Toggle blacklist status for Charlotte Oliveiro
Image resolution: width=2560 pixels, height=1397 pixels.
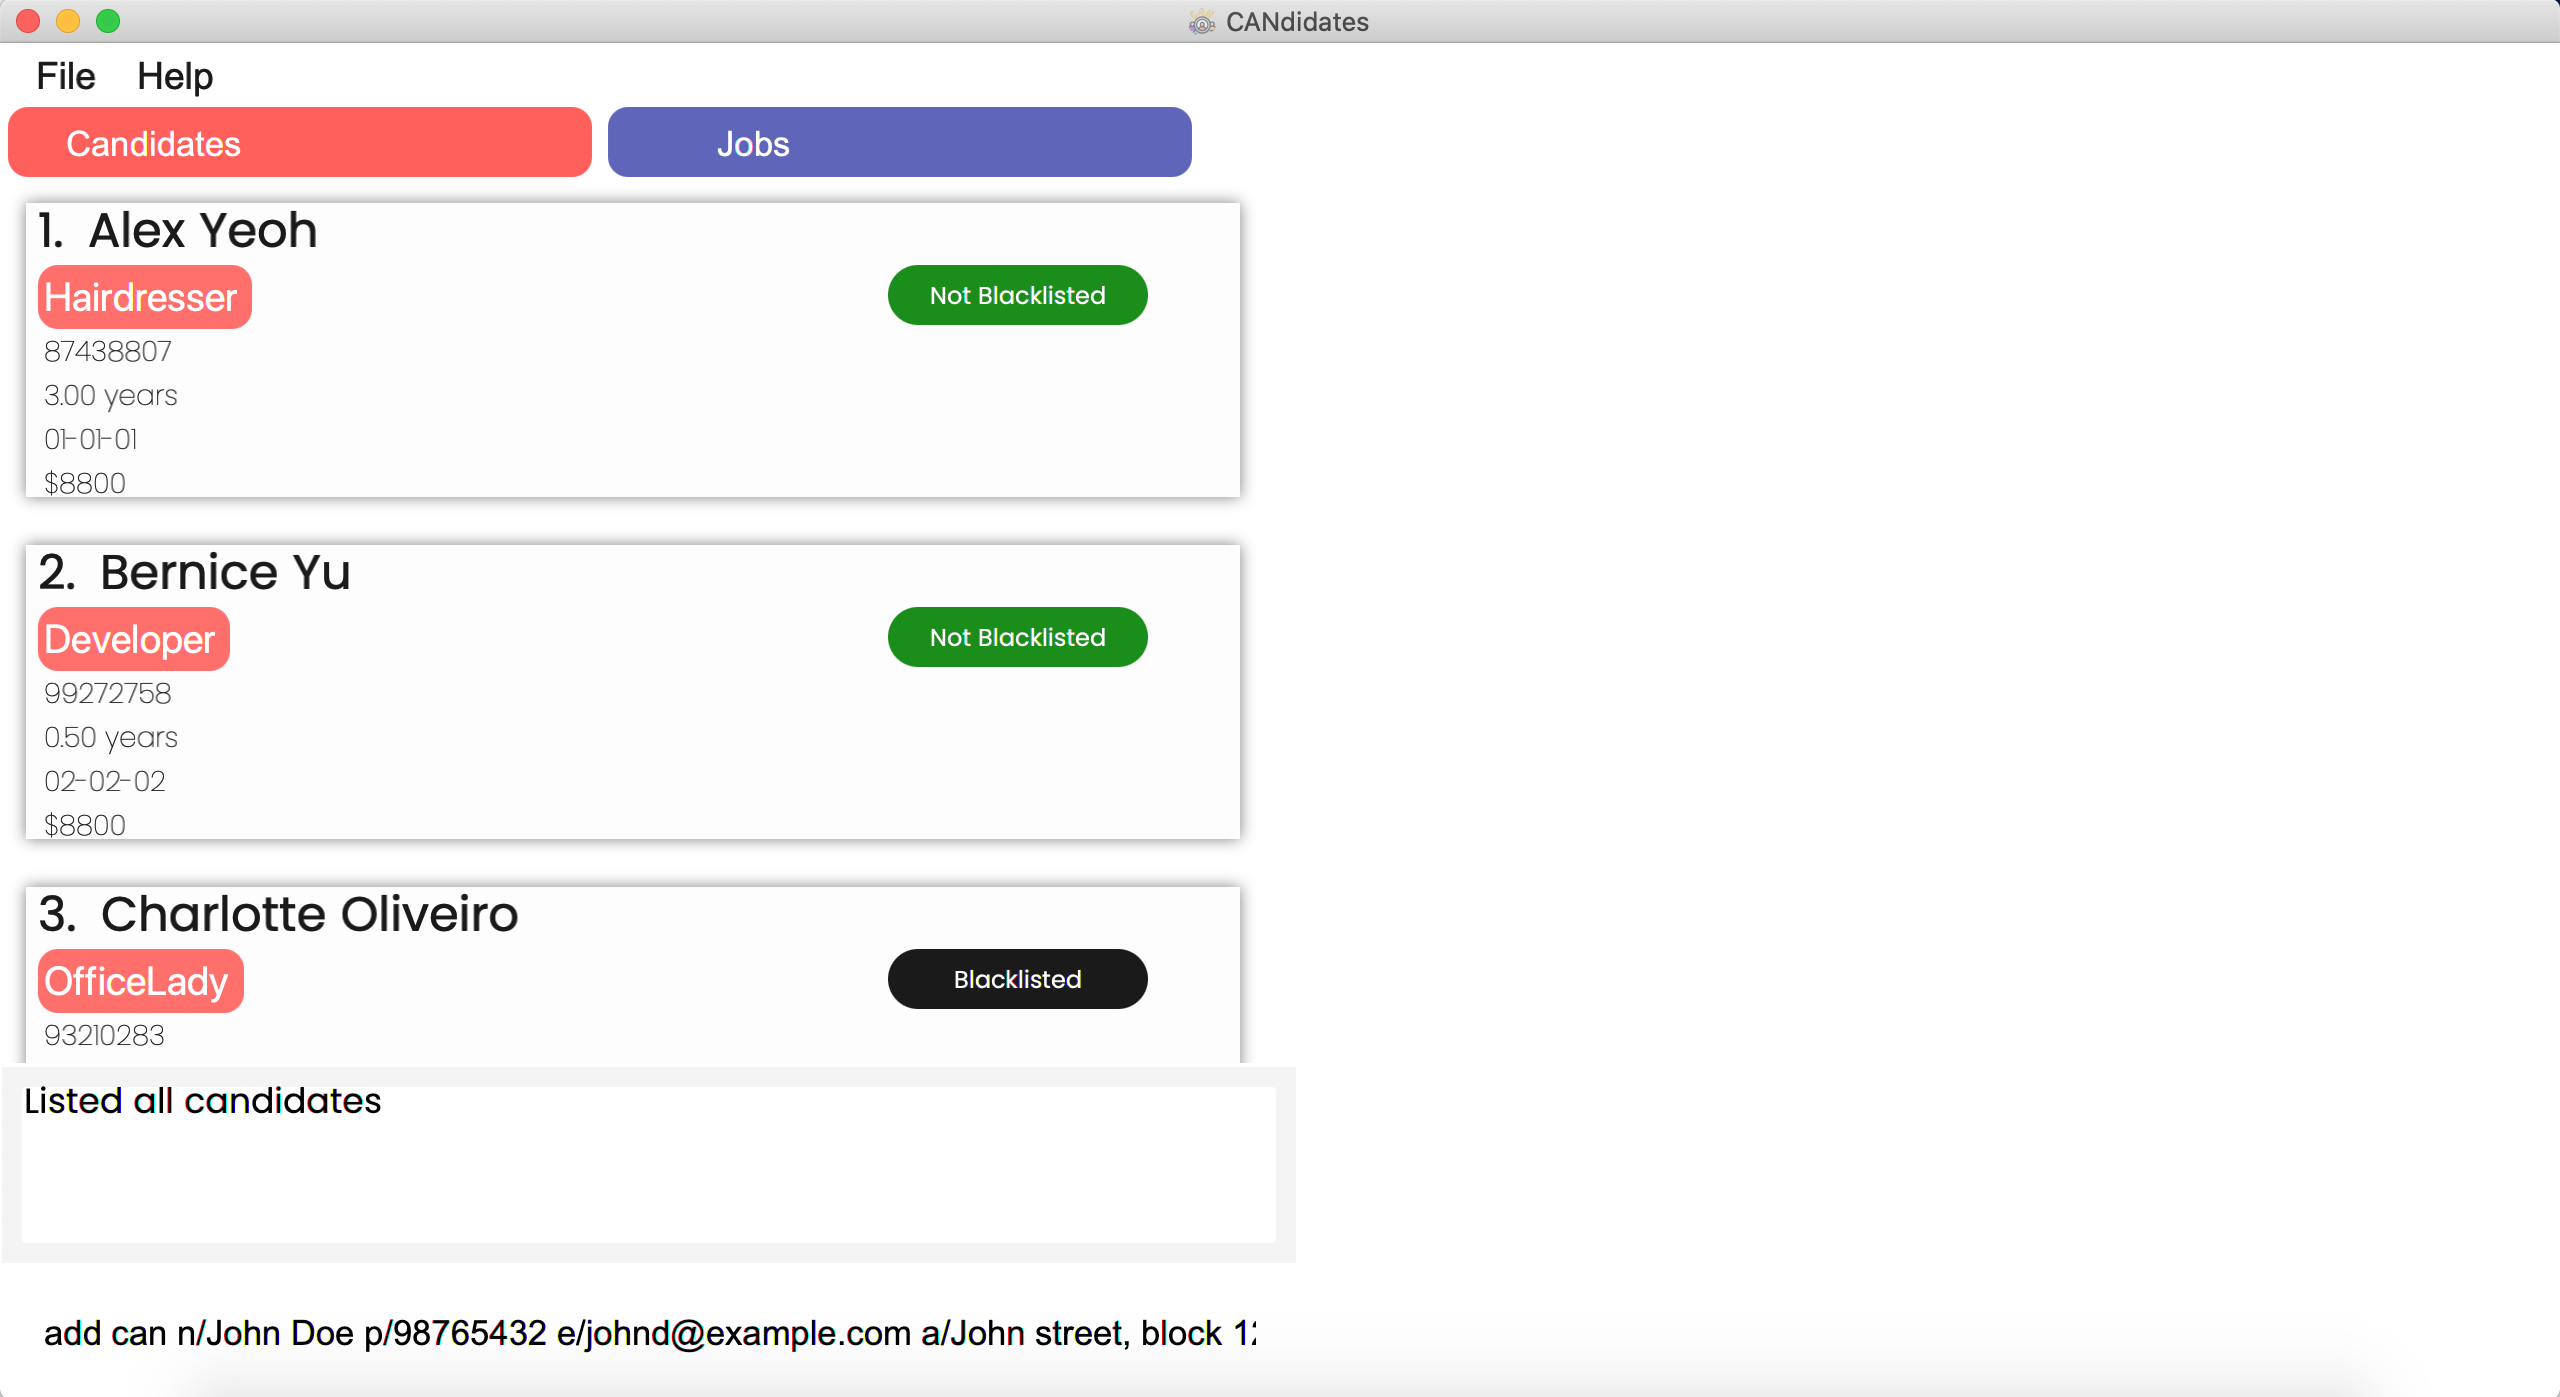pos(1017,979)
